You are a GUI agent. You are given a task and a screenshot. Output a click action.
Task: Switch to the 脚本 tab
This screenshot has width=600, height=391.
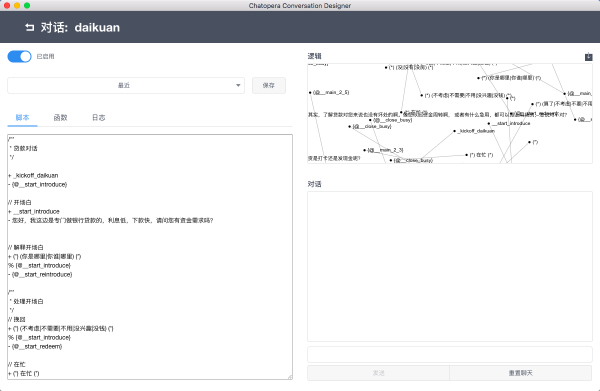[x=22, y=117]
